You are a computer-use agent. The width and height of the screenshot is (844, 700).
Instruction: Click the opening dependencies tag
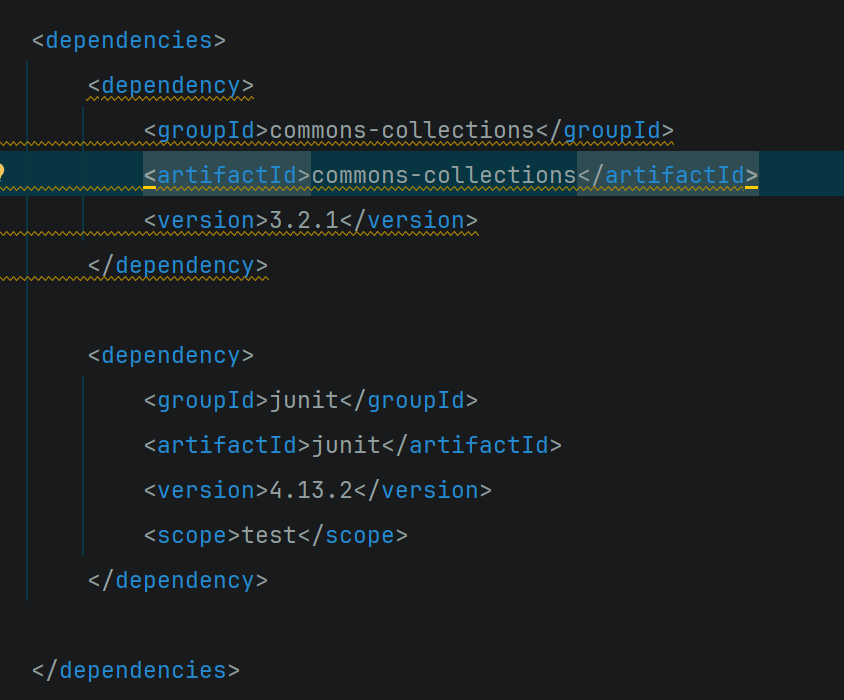point(129,41)
